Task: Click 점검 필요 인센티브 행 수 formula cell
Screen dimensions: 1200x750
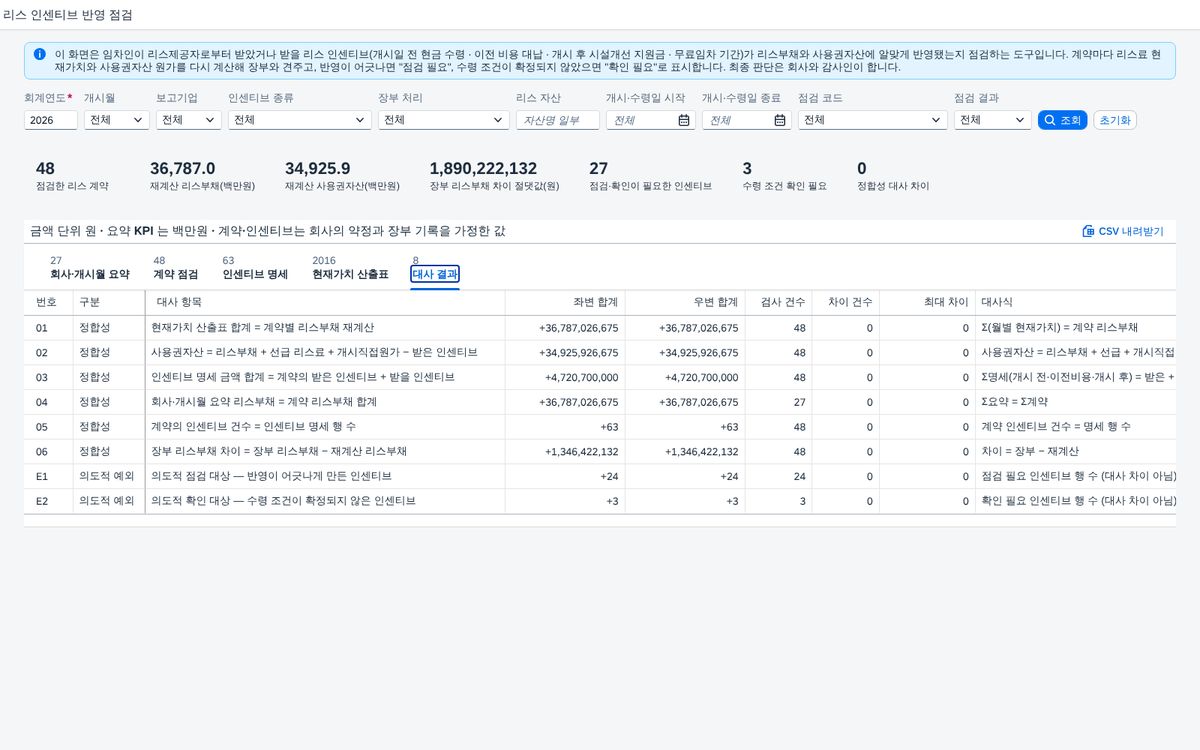Action: click(x=1075, y=476)
